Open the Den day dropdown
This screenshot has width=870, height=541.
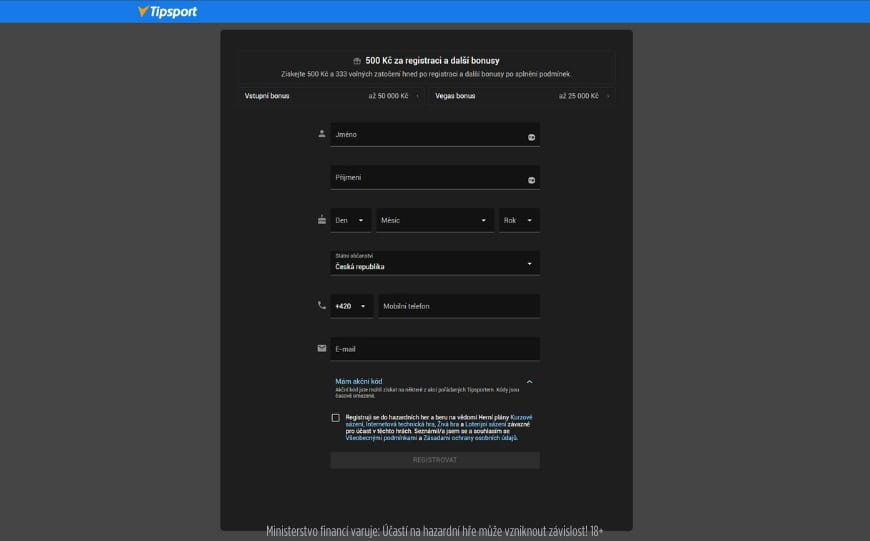pyautogui.click(x=351, y=220)
